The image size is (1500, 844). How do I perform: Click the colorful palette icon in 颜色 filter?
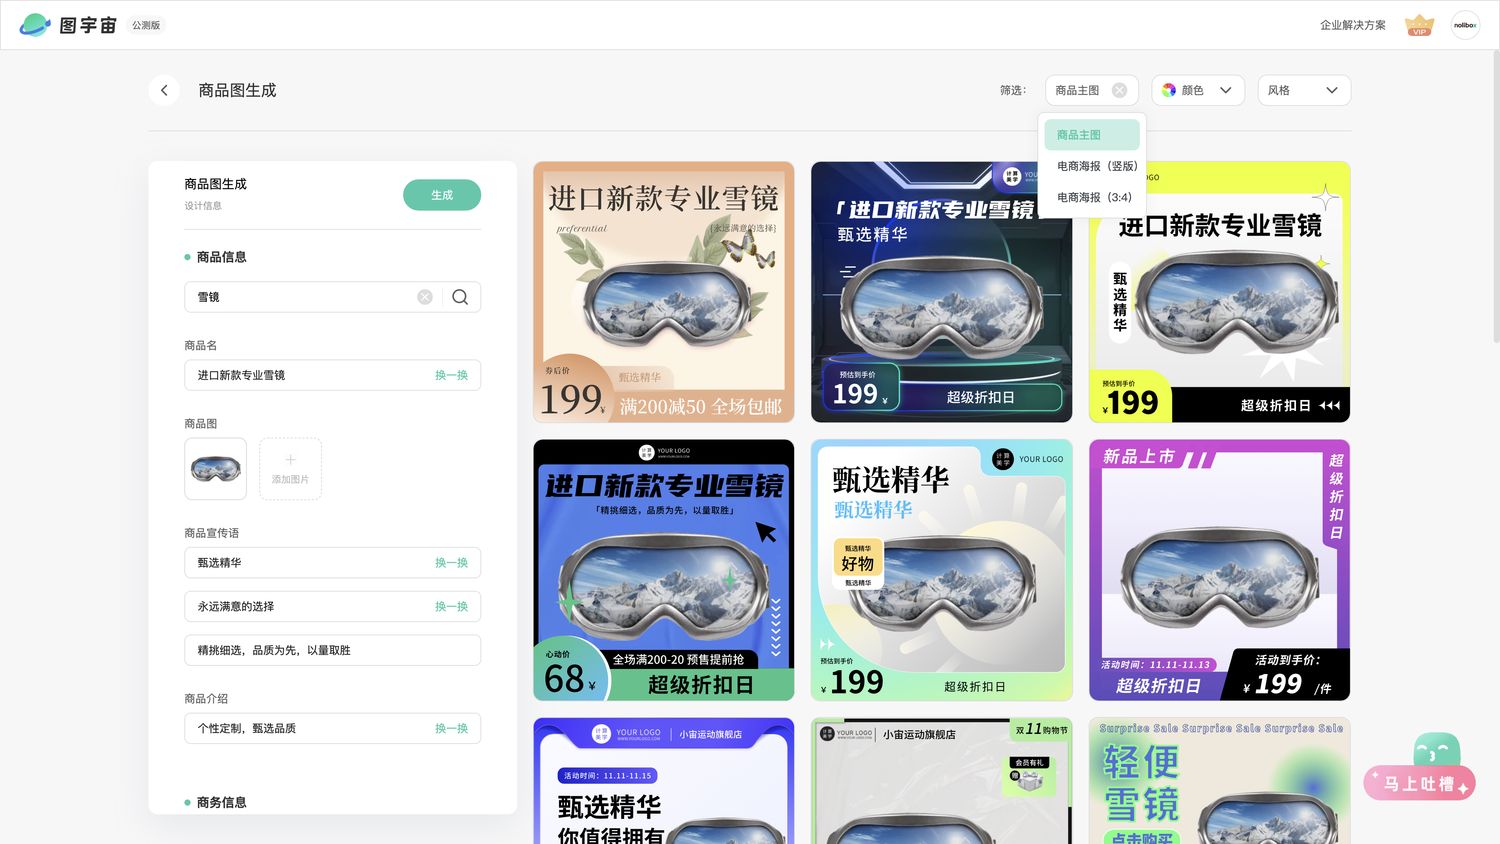click(1168, 90)
